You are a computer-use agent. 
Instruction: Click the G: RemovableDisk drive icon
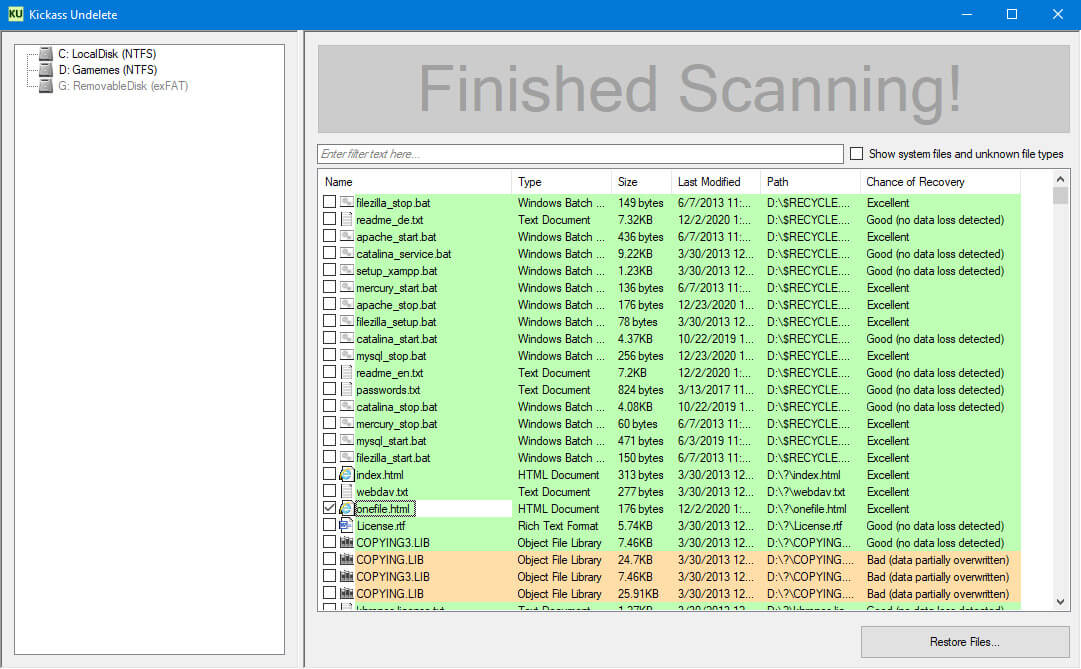pos(46,86)
